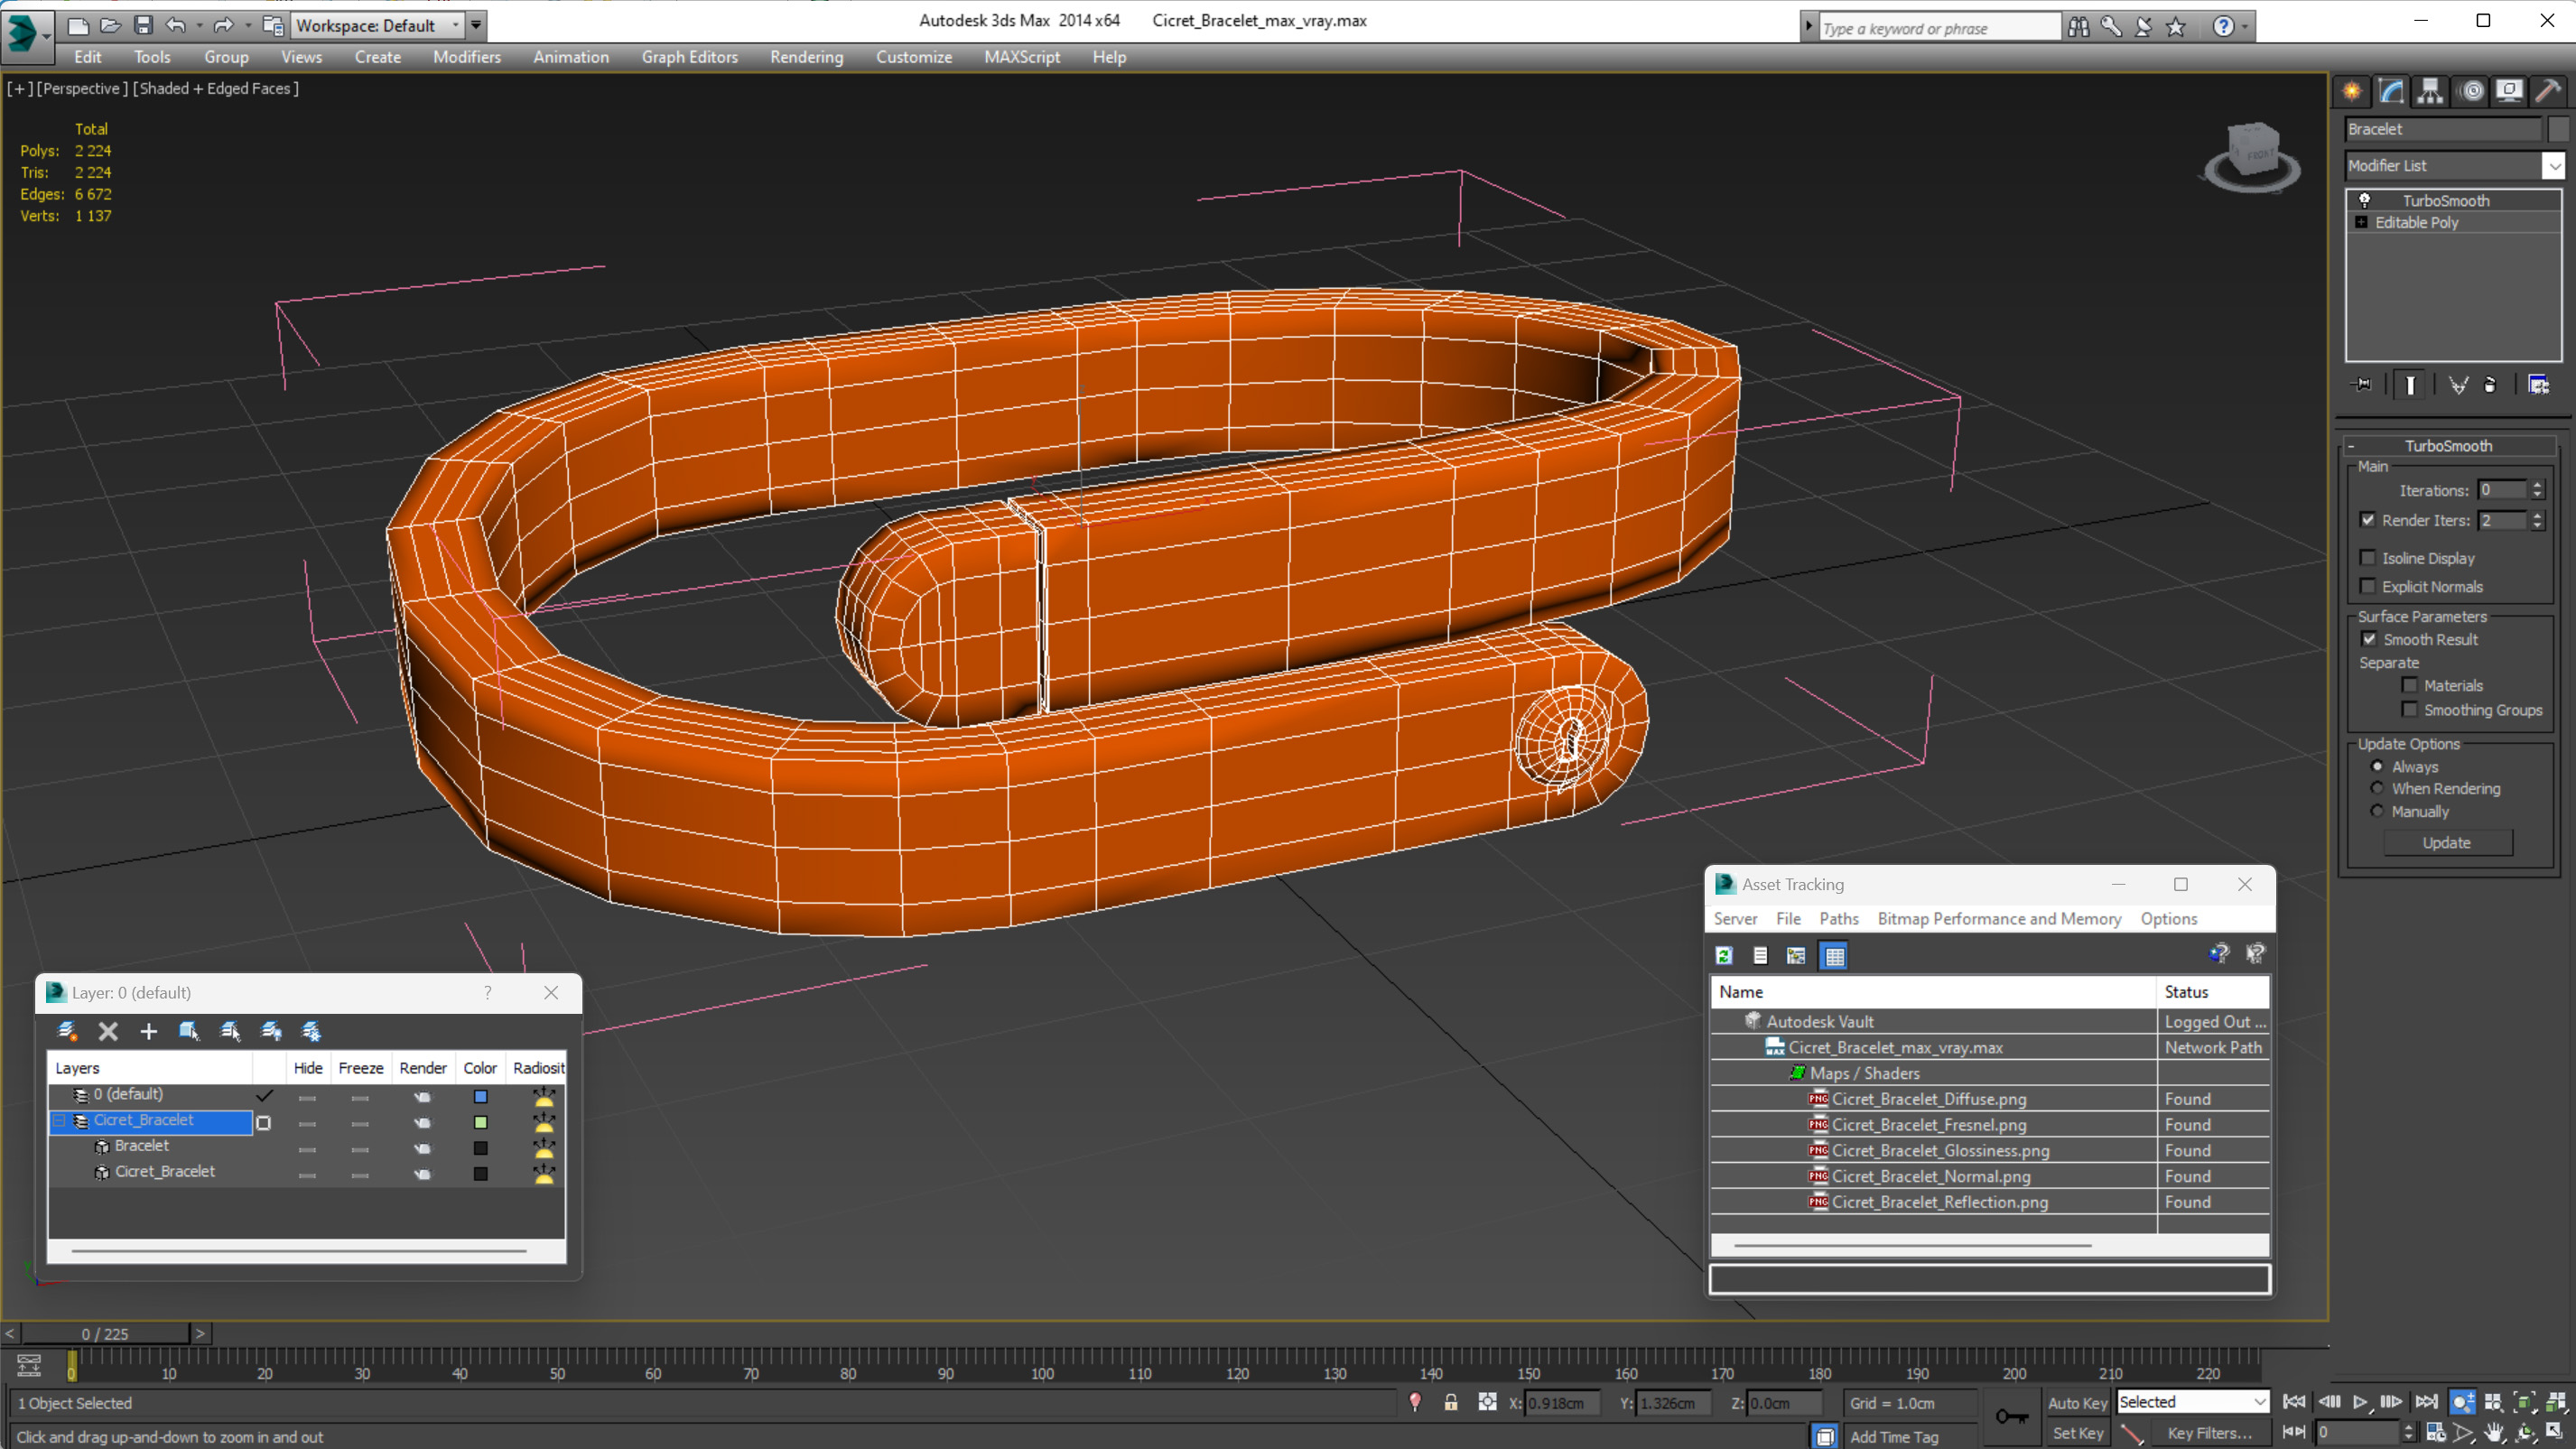Click the Play Animation button
This screenshot has width=2576, height=1449.
(2359, 1402)
